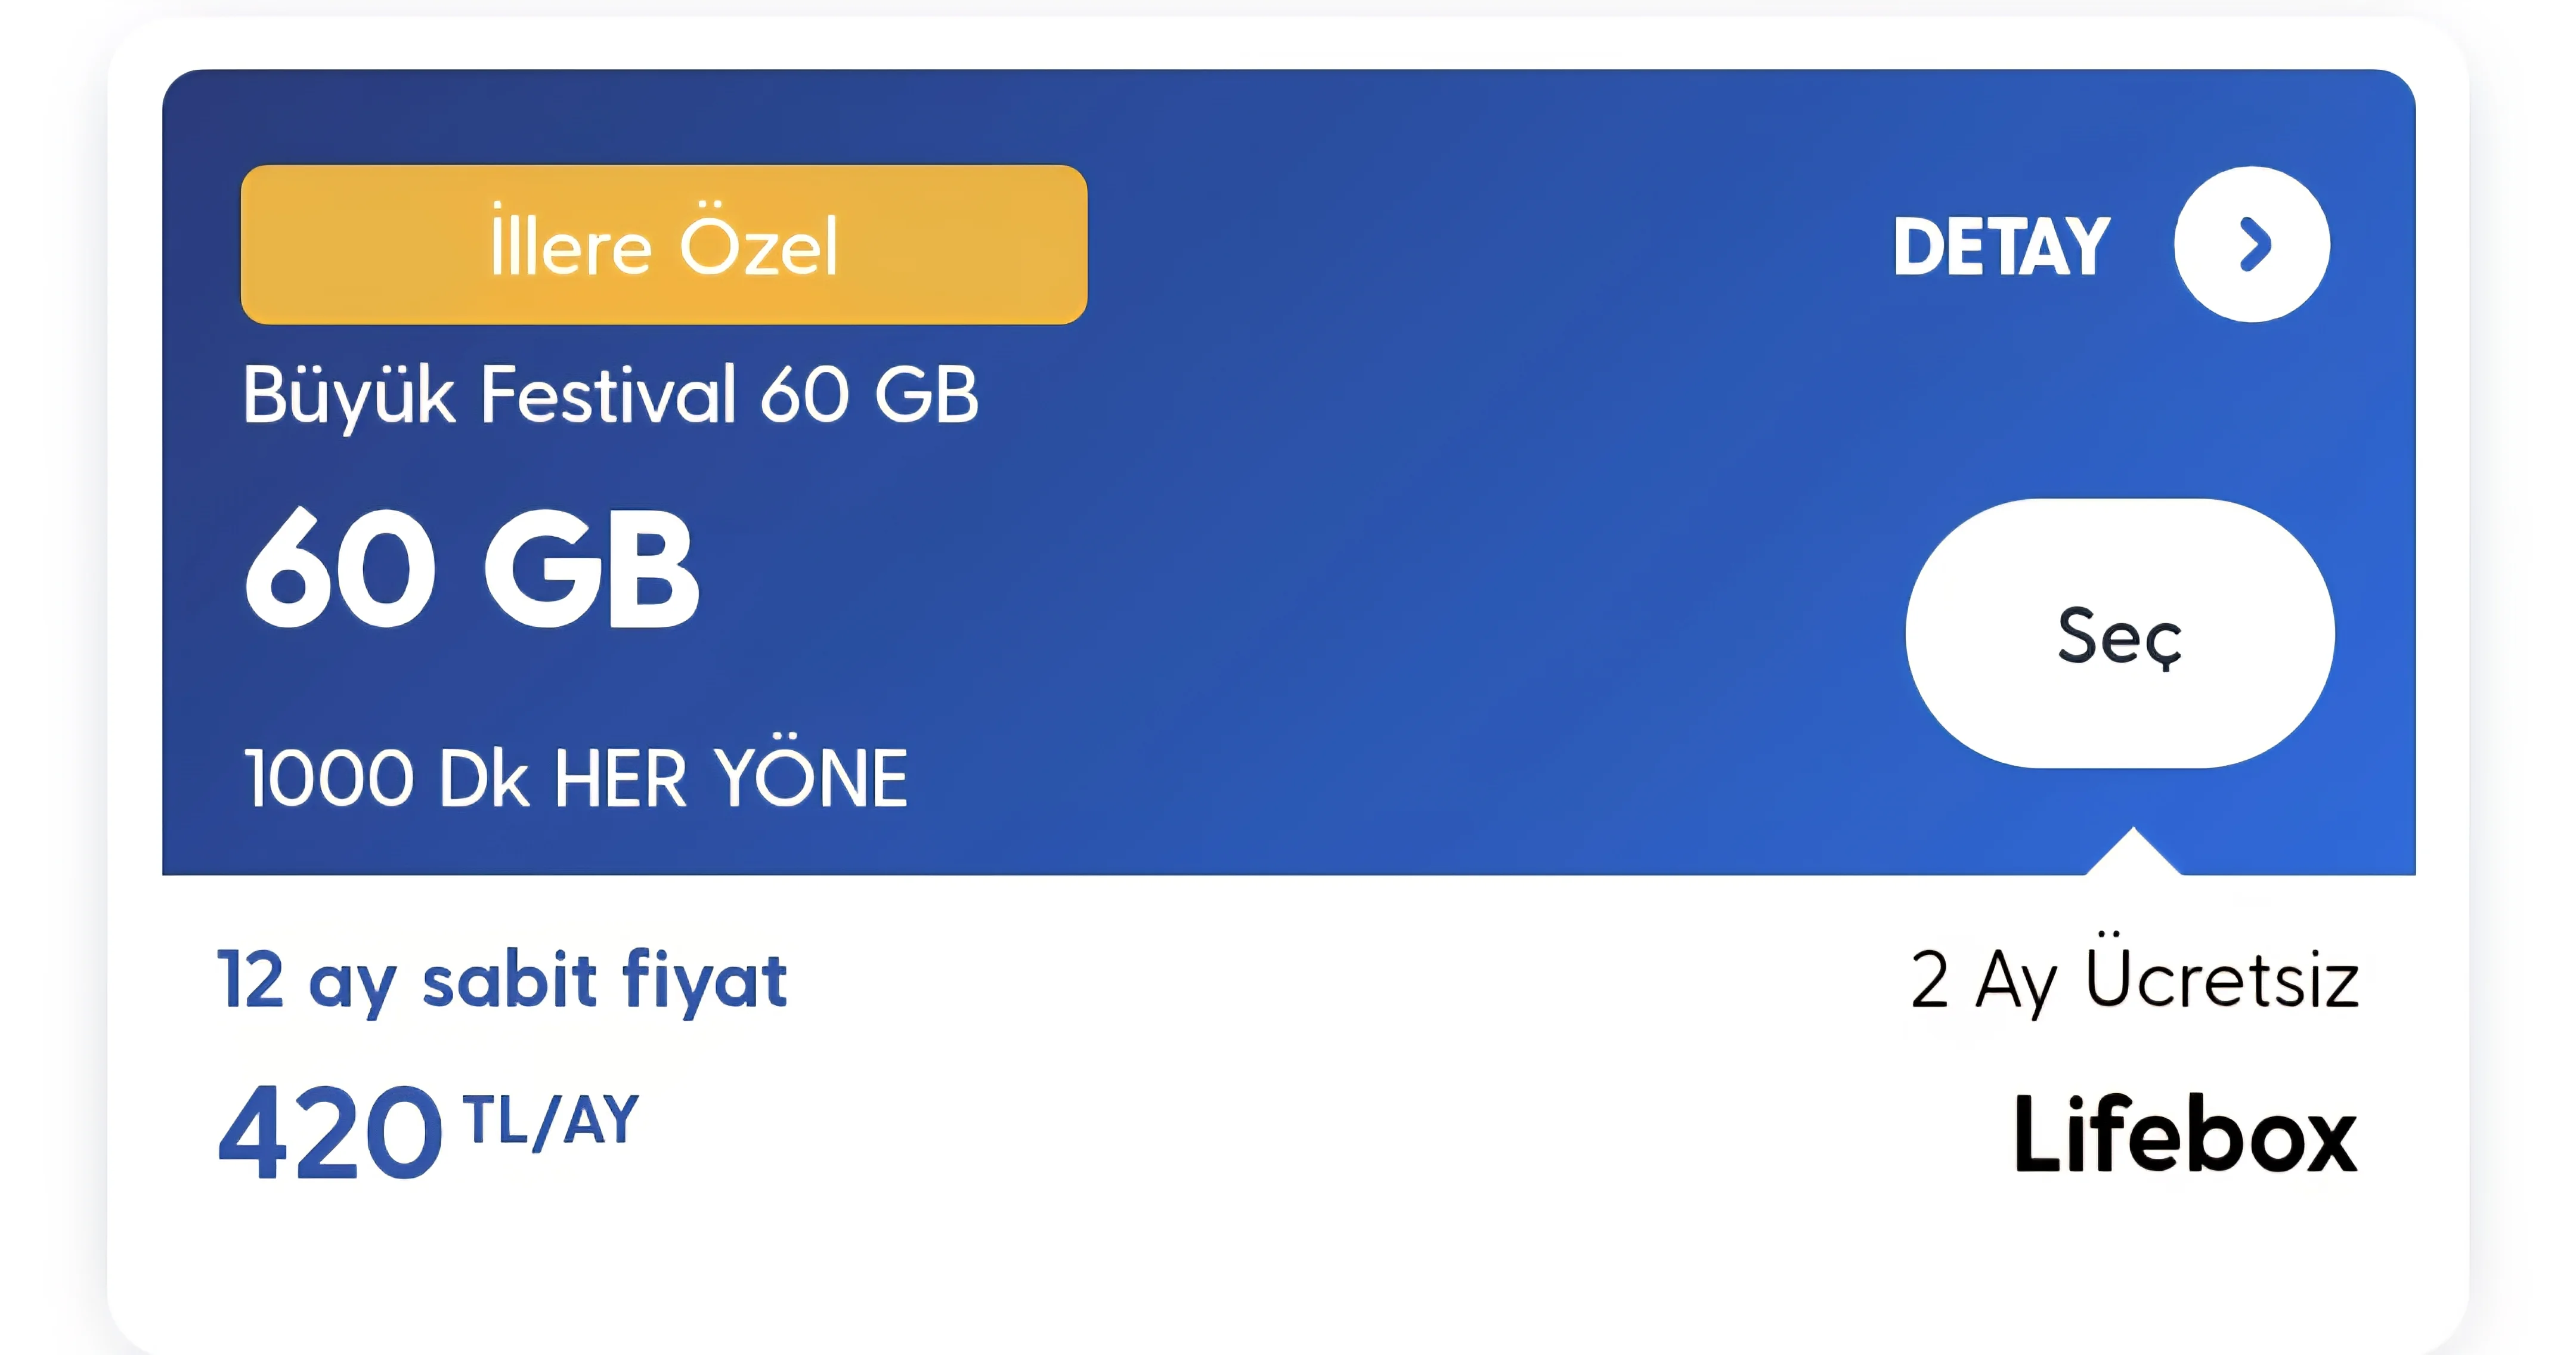2576x1355 pixels.
Task: Click the yellow İllere Özel badge
Action: pyautogui.click(x=664, y=244)
